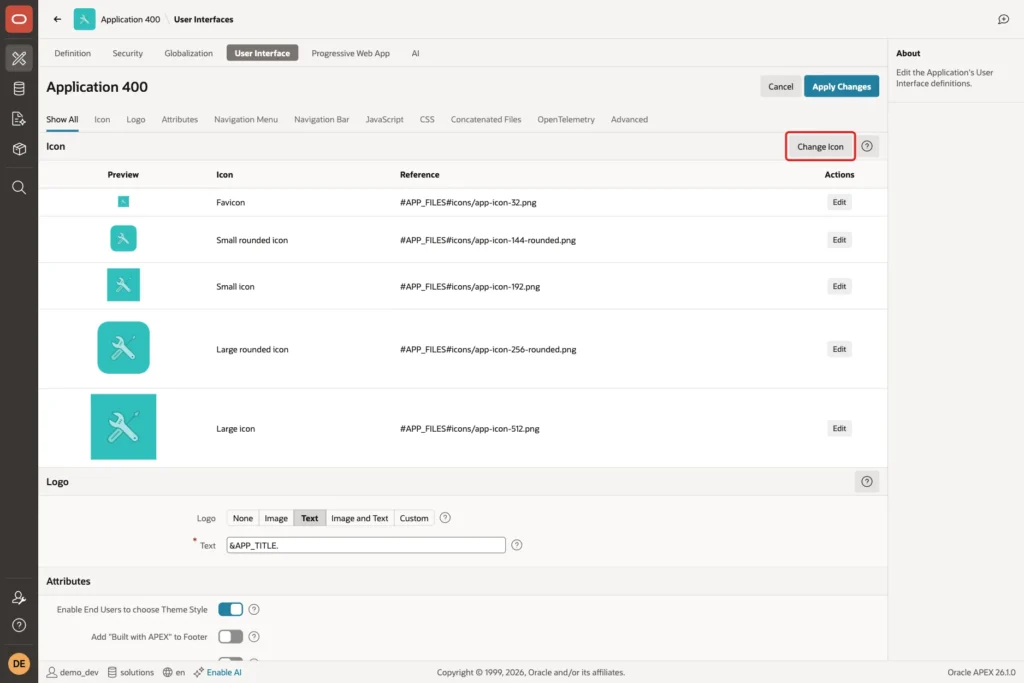Viewport: 1024px width, 683px height.
Task: Go back with the arrow icon
Action: [57, 19]
